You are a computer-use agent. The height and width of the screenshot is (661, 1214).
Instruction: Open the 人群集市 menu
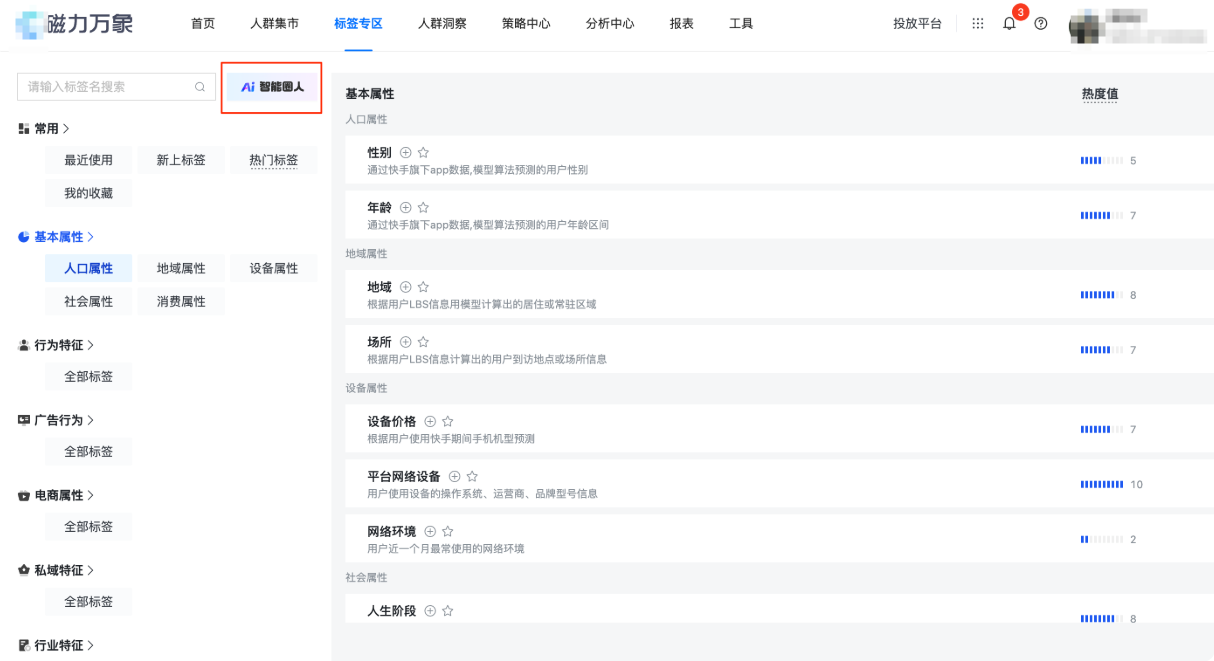274,23
